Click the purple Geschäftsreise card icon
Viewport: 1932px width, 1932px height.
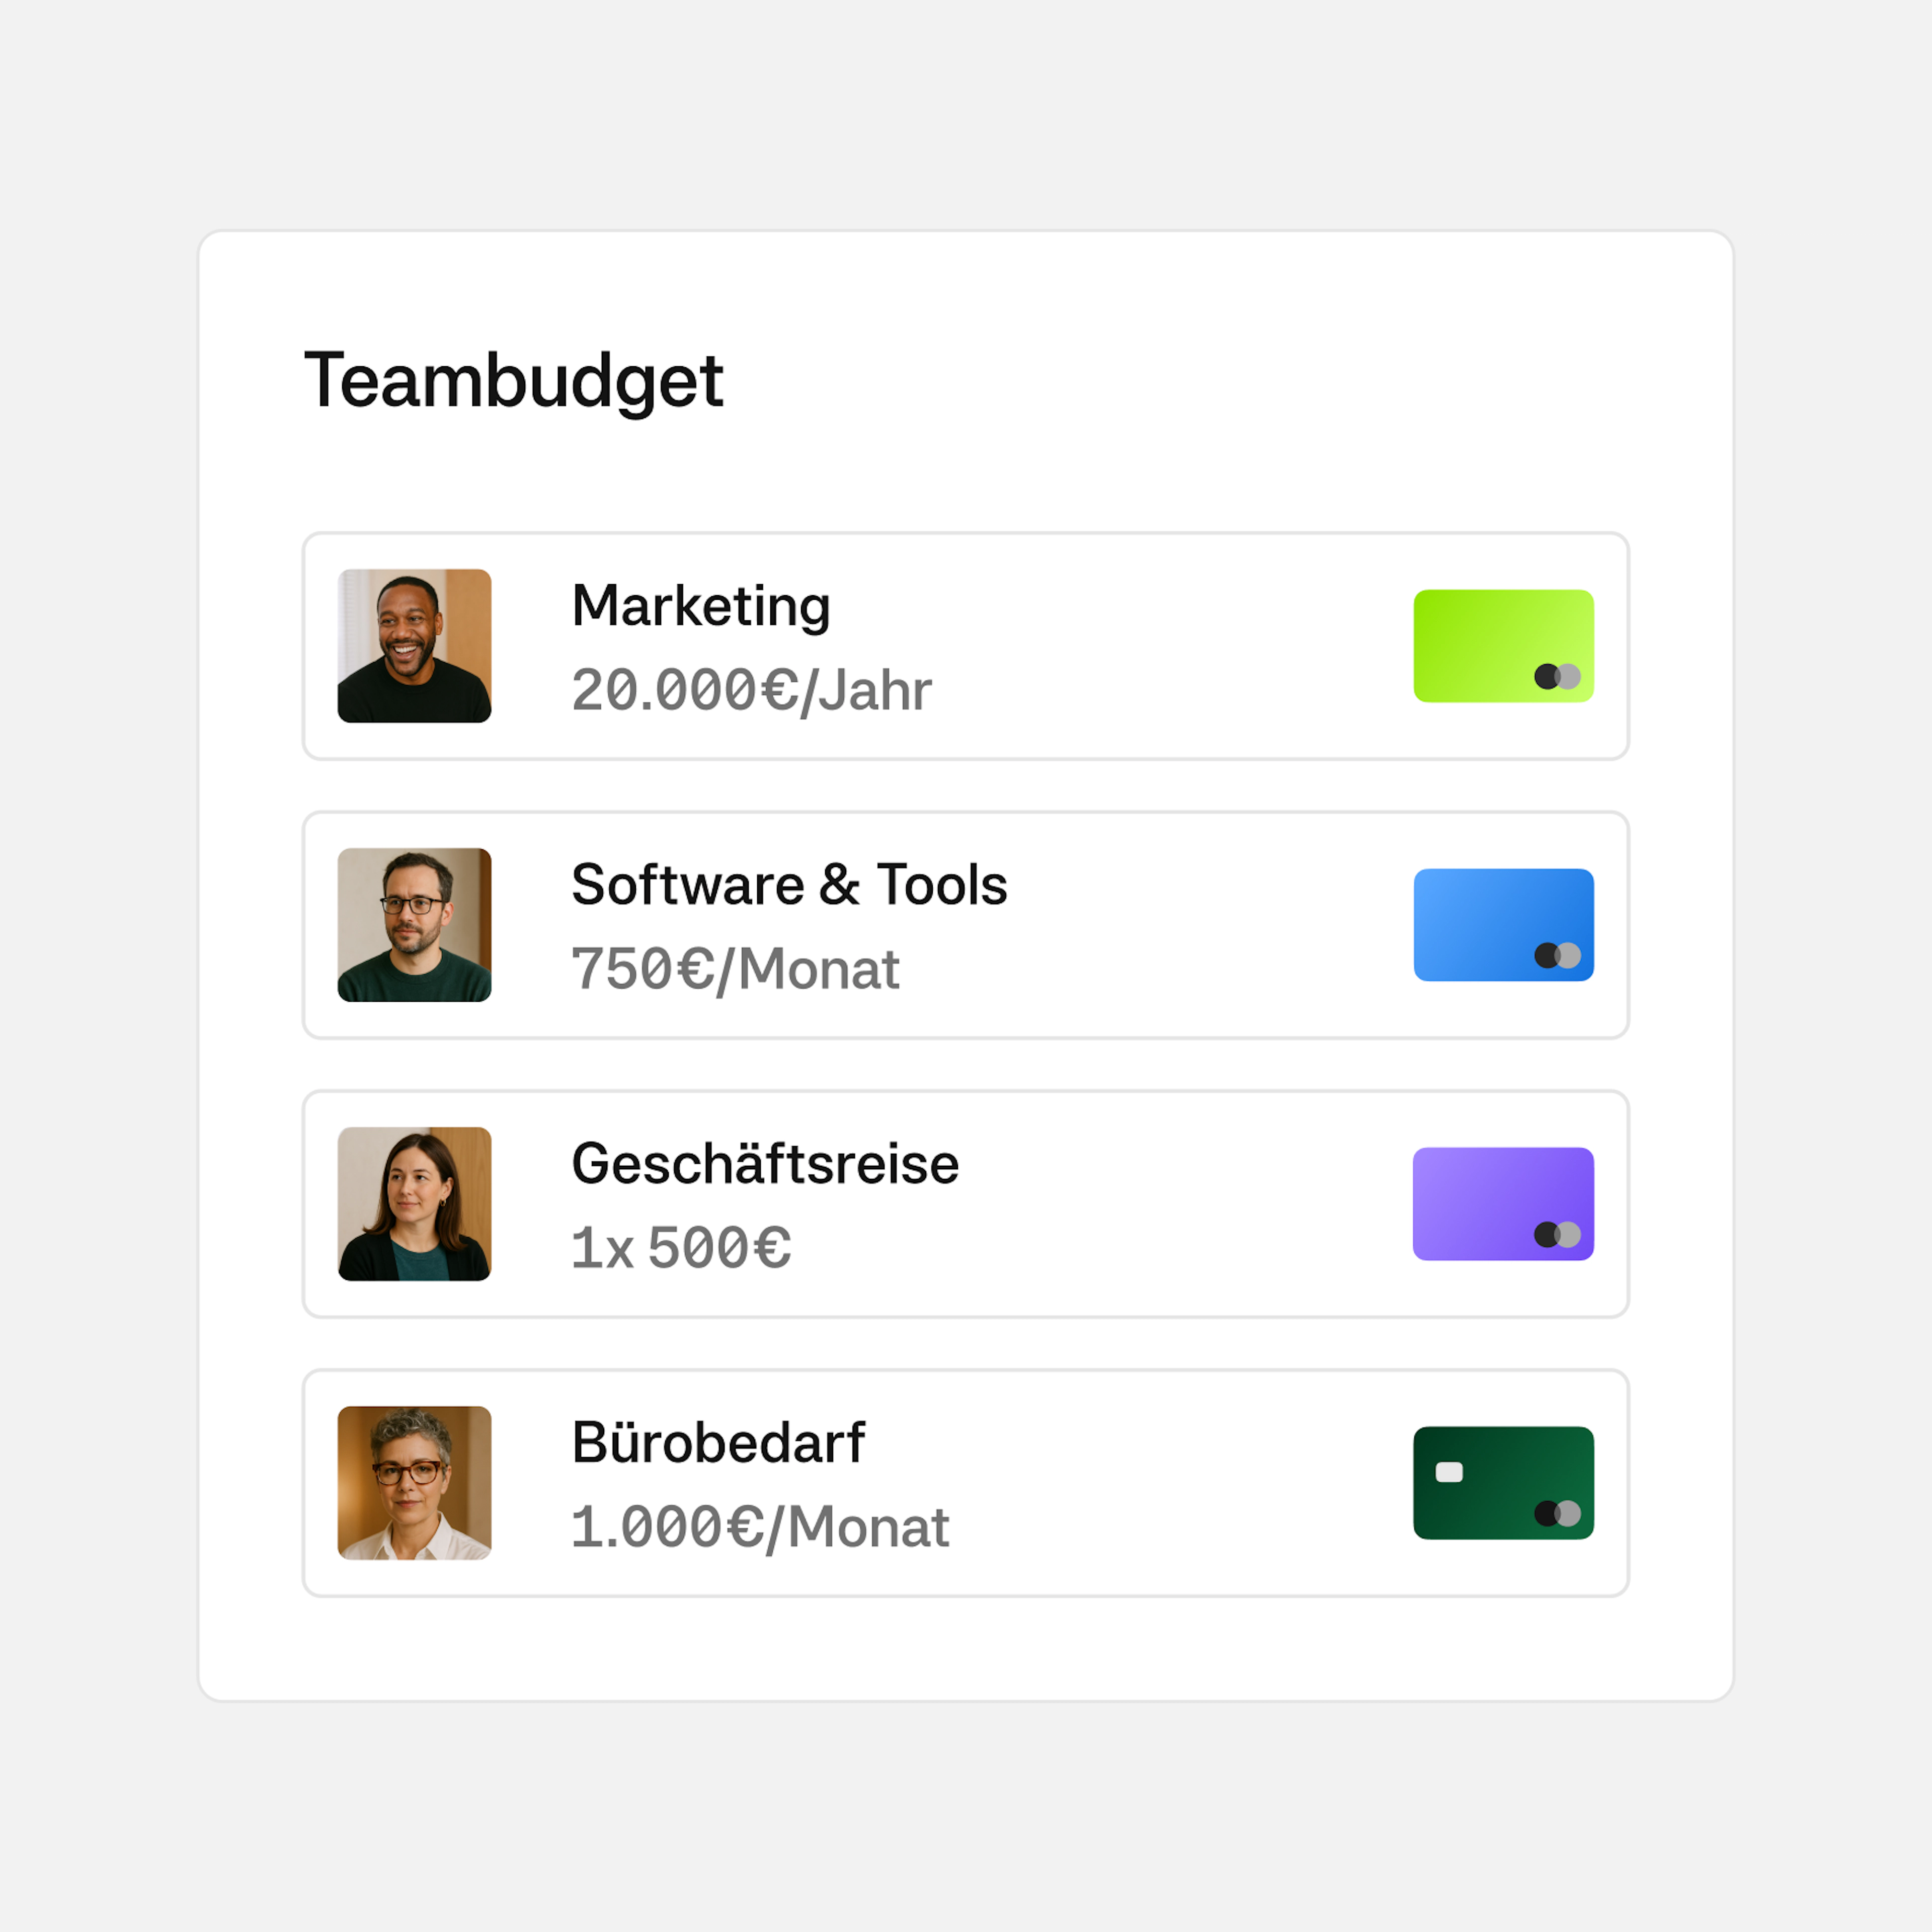[1503, 1204]
